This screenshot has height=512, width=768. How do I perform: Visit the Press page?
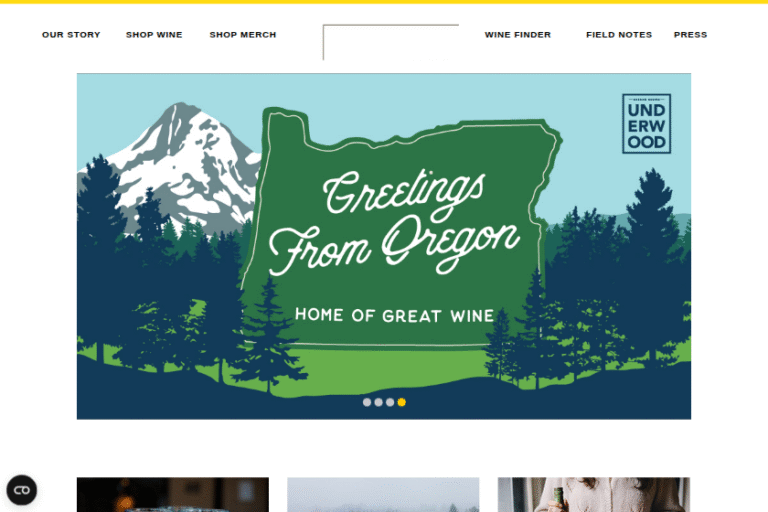coord(691,35)
